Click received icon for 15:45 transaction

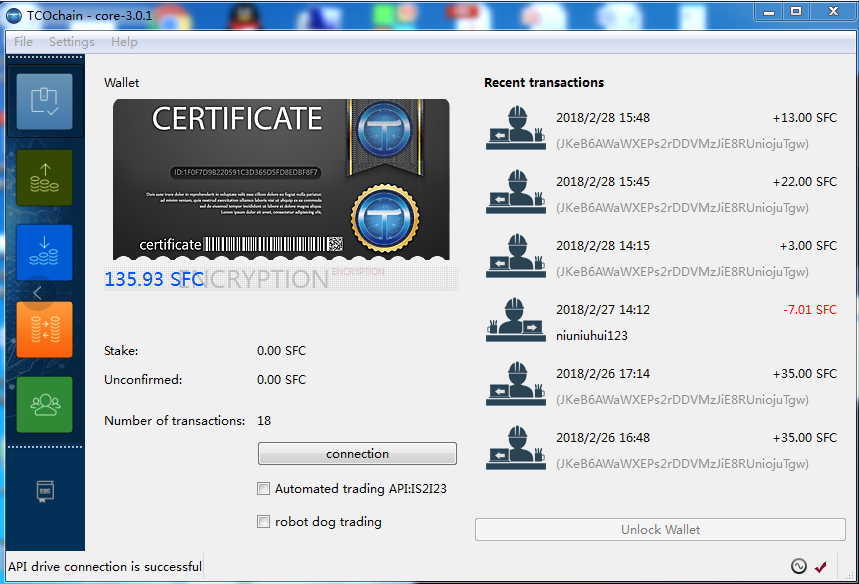[x=516, y=192]
